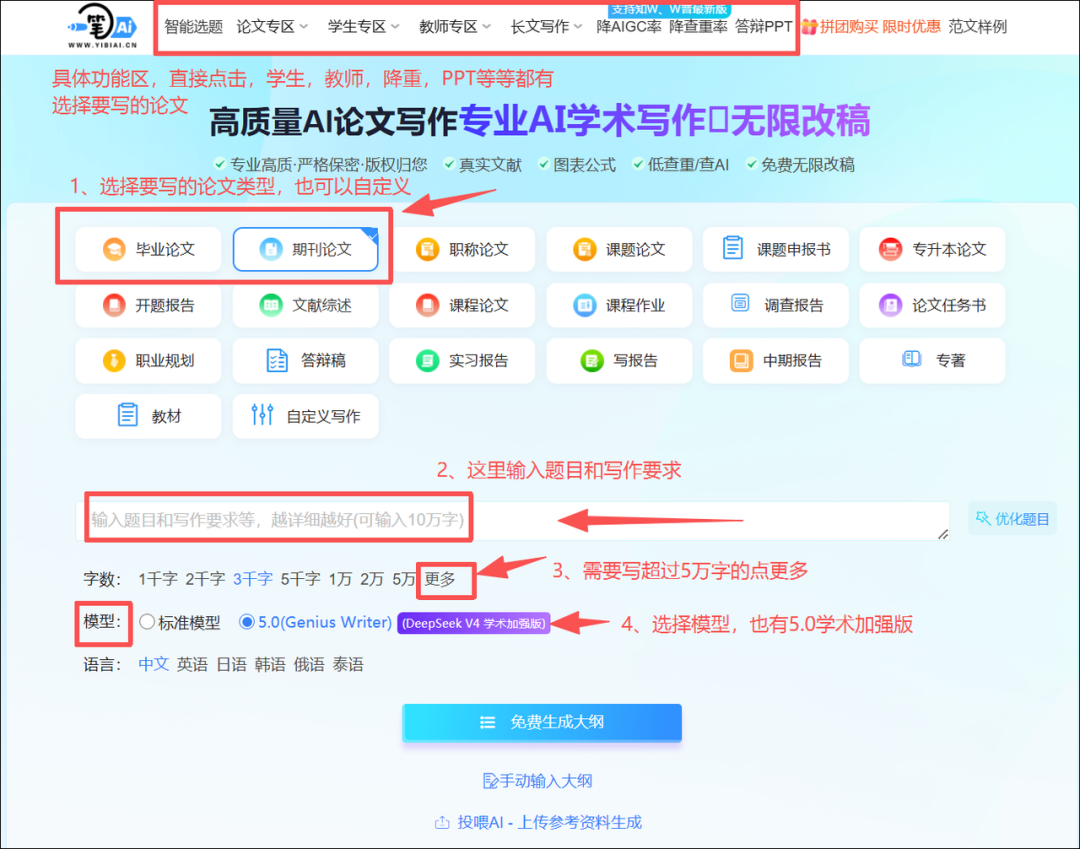Select the 文献综述 green icon
Screen dimensions: 1080x849
click(271, 304)
